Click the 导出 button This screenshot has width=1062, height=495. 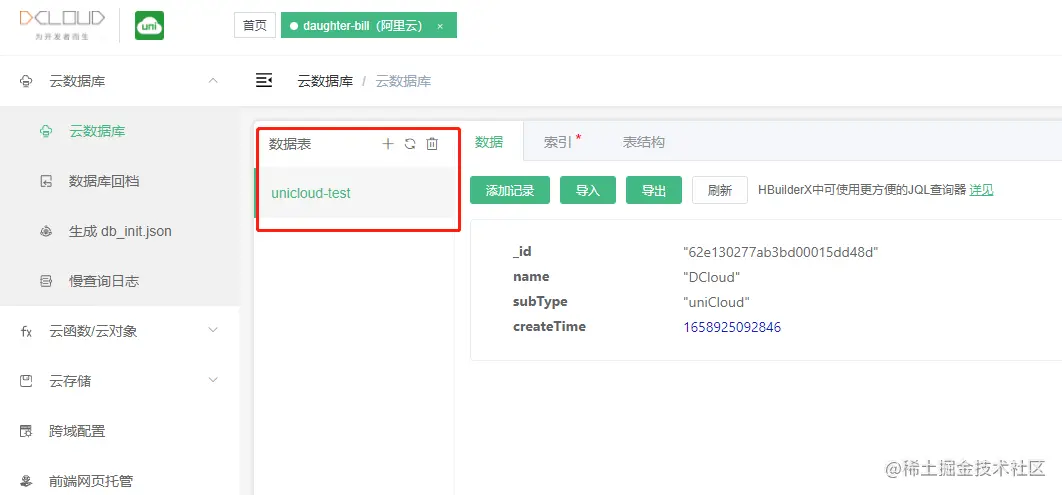[654, 190]
